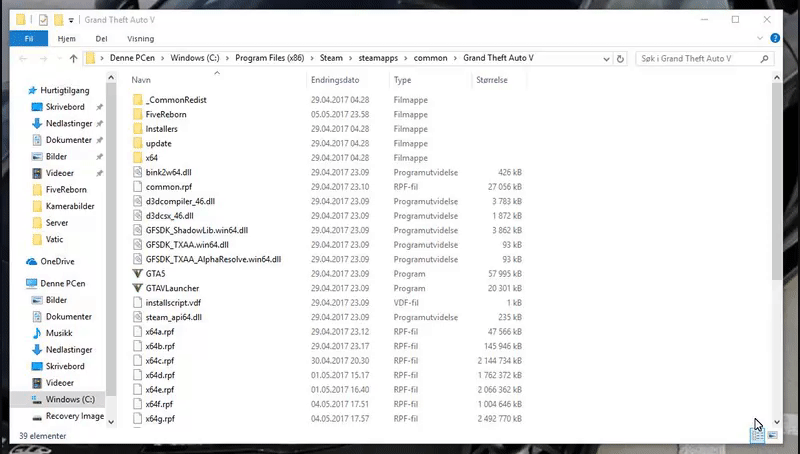Image resolution: width=800 pixels, height=454 pixels.
Task: Select installscript.vdf file
Action: [173, 302]
